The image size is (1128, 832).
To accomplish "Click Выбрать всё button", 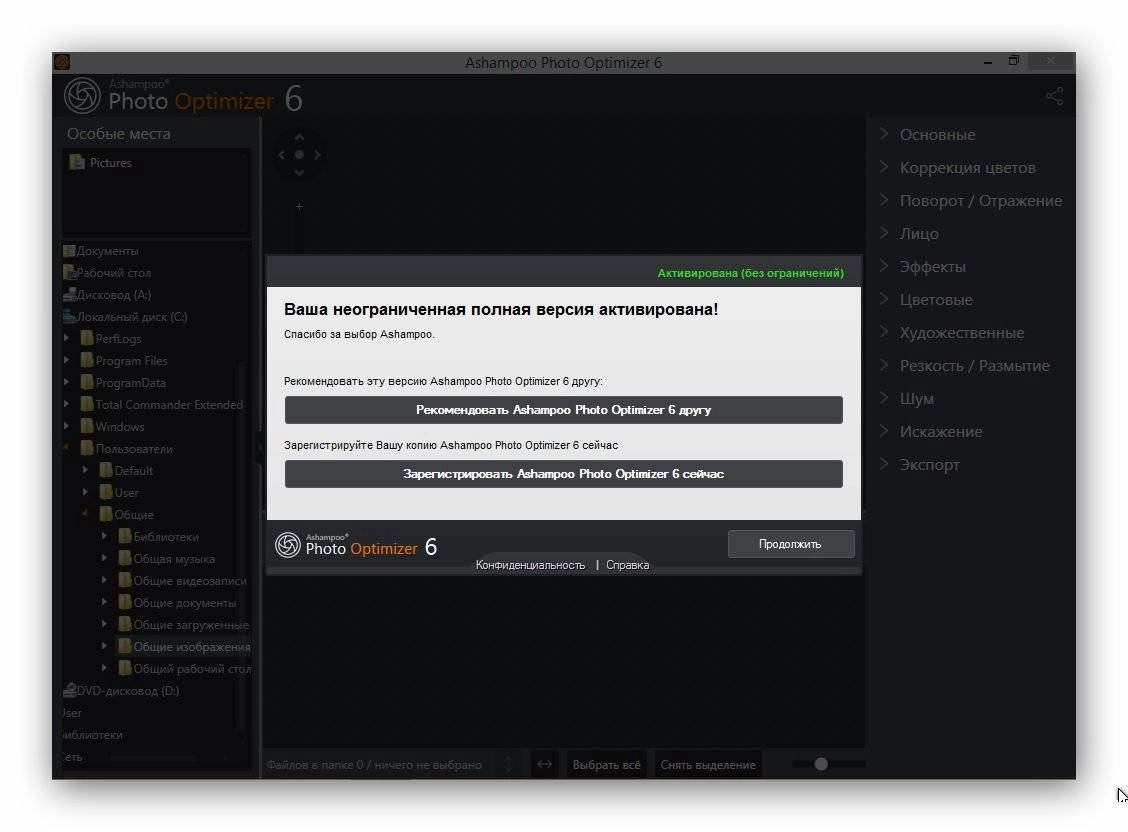I will pyautogui.click(x=606, y=765).
